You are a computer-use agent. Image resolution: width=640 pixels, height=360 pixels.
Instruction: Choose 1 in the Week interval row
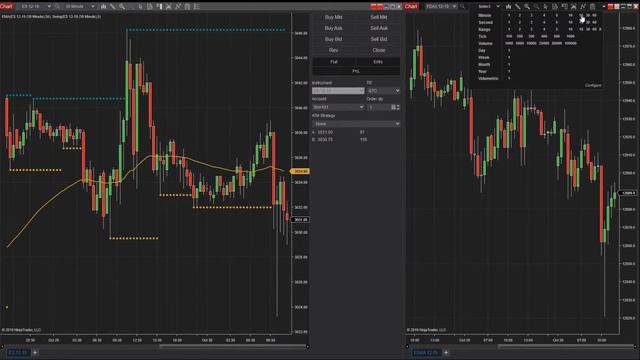click(509, 58)
